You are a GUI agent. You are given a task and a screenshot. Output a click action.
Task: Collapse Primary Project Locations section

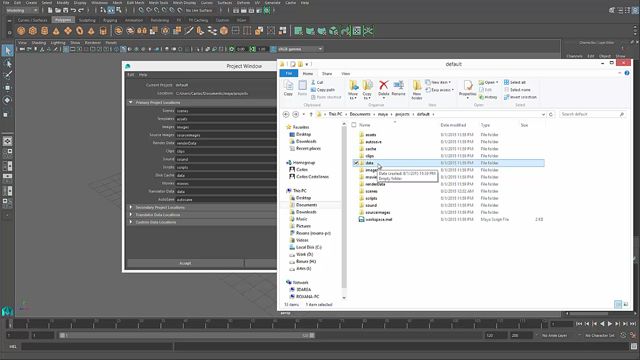coord(131,102)
